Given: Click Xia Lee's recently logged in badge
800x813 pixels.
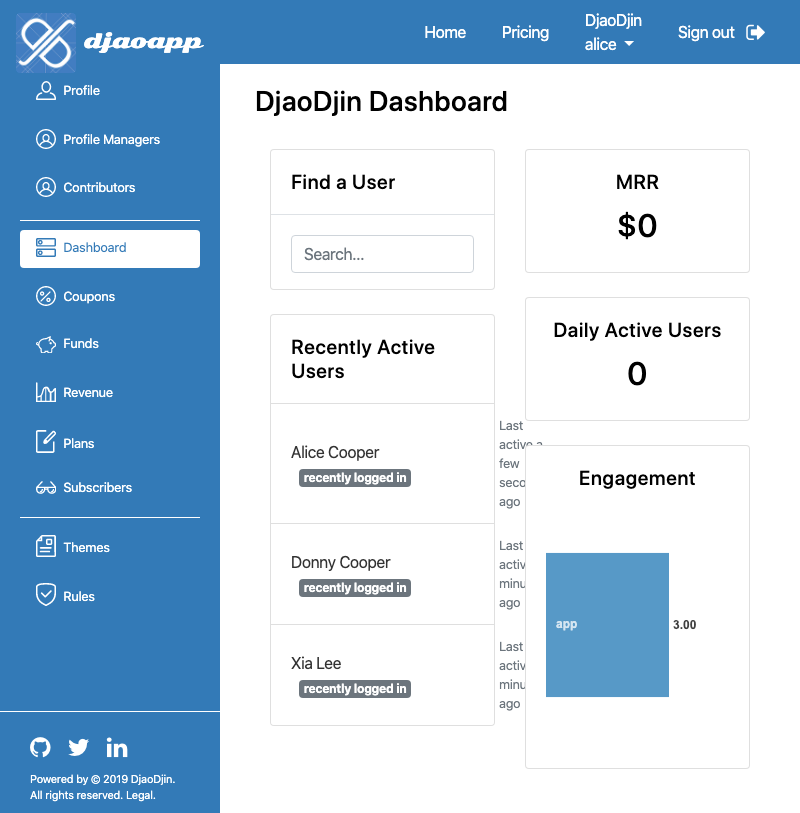Looking at the screenshot, I should pos(355,689).
